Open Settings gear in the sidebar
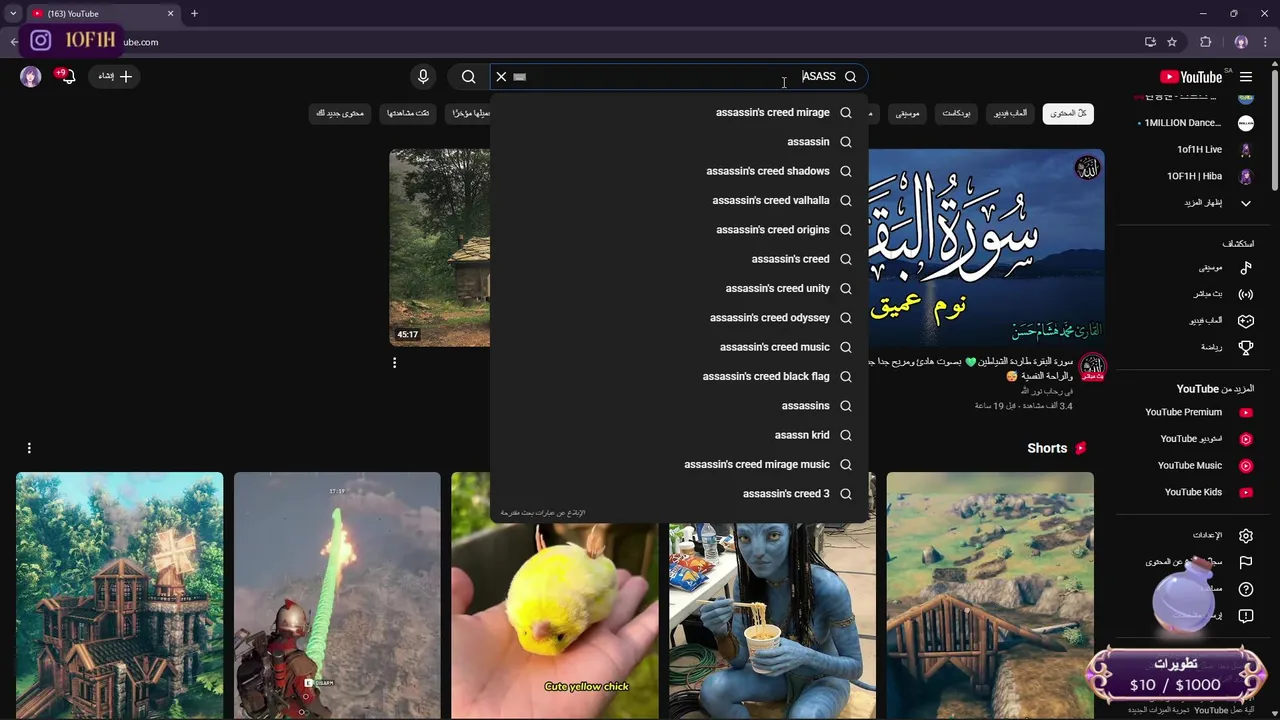This screenshot has width=1280, height=720. pyautogui.click(x=1246, y=536)
